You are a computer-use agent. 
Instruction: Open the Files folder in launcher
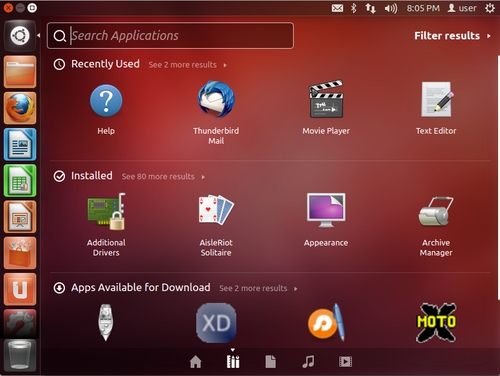(x=20, y=72)
